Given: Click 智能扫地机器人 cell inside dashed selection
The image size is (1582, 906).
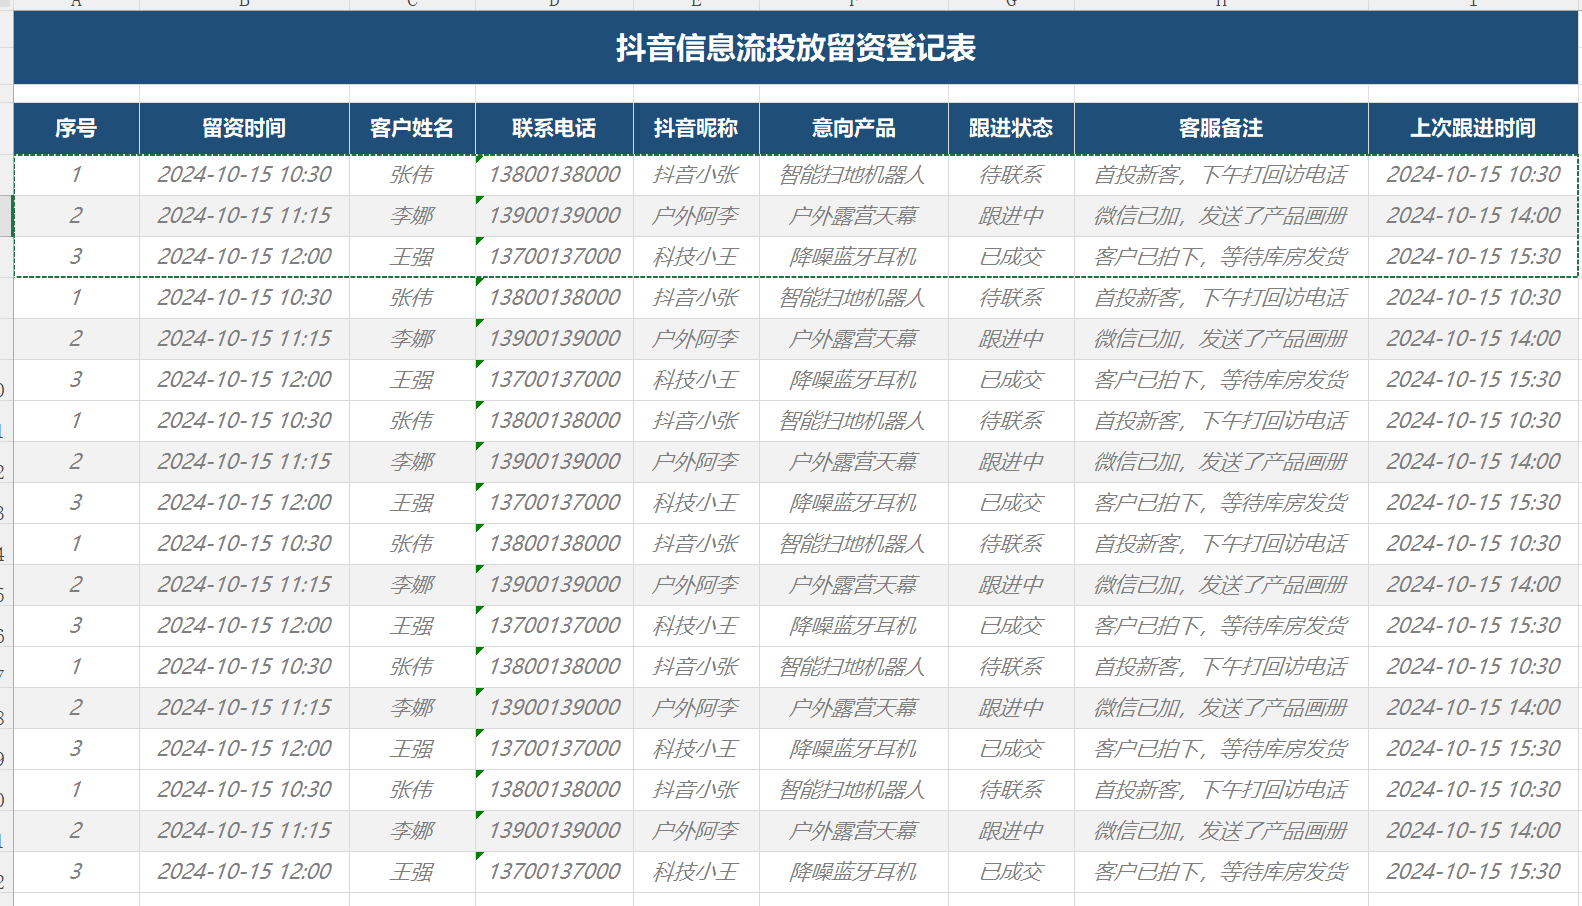Looking at the screenshot, I should click(x=854, y=175).
